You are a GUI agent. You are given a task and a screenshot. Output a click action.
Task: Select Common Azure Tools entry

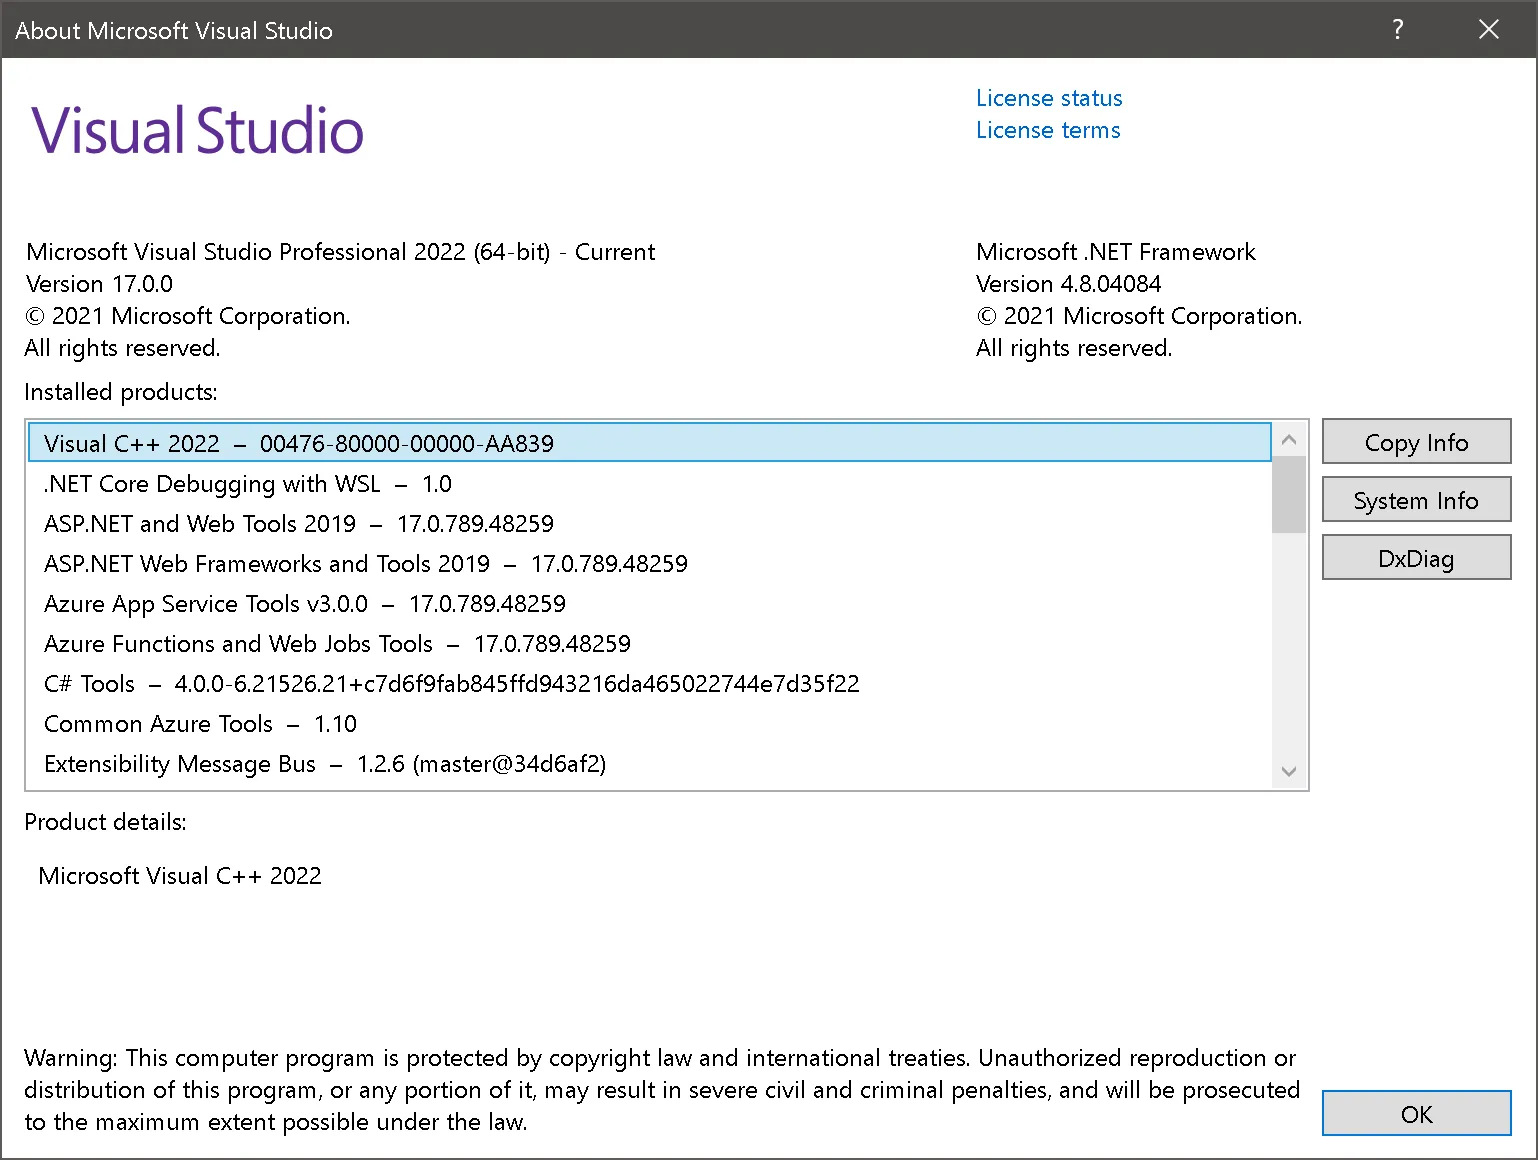click(650, 724)
